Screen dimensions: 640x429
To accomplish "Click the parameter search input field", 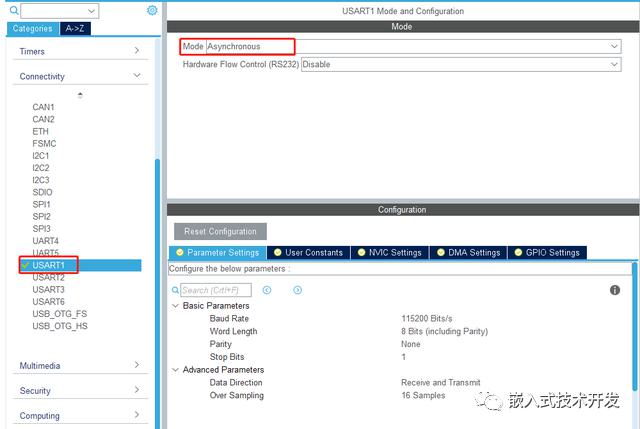I will (x=215, y=290).
